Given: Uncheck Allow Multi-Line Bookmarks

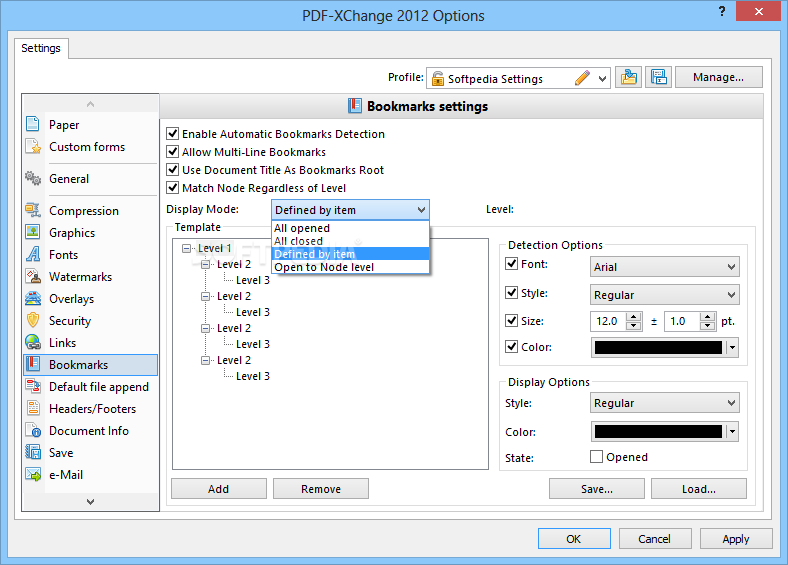Looking at the screenshot, I should click(173, 151).
